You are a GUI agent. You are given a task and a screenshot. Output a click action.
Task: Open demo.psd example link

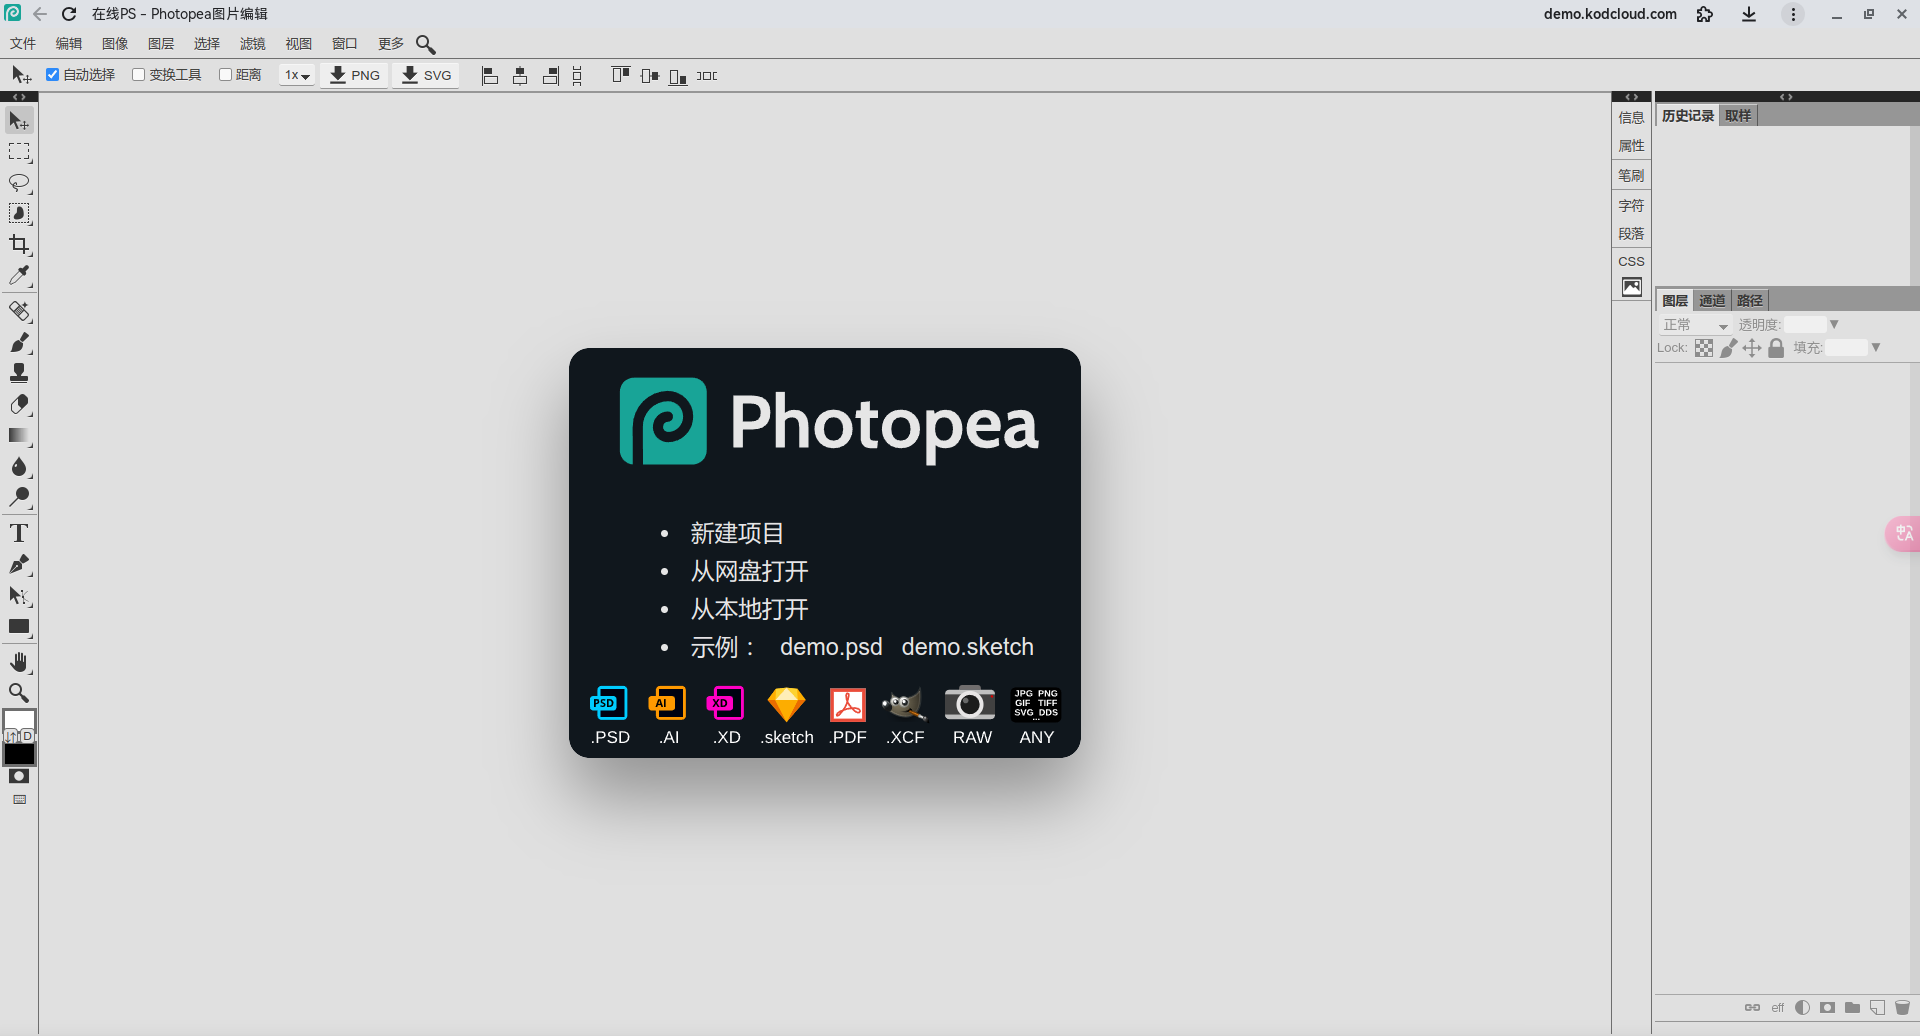coord(831,647)
